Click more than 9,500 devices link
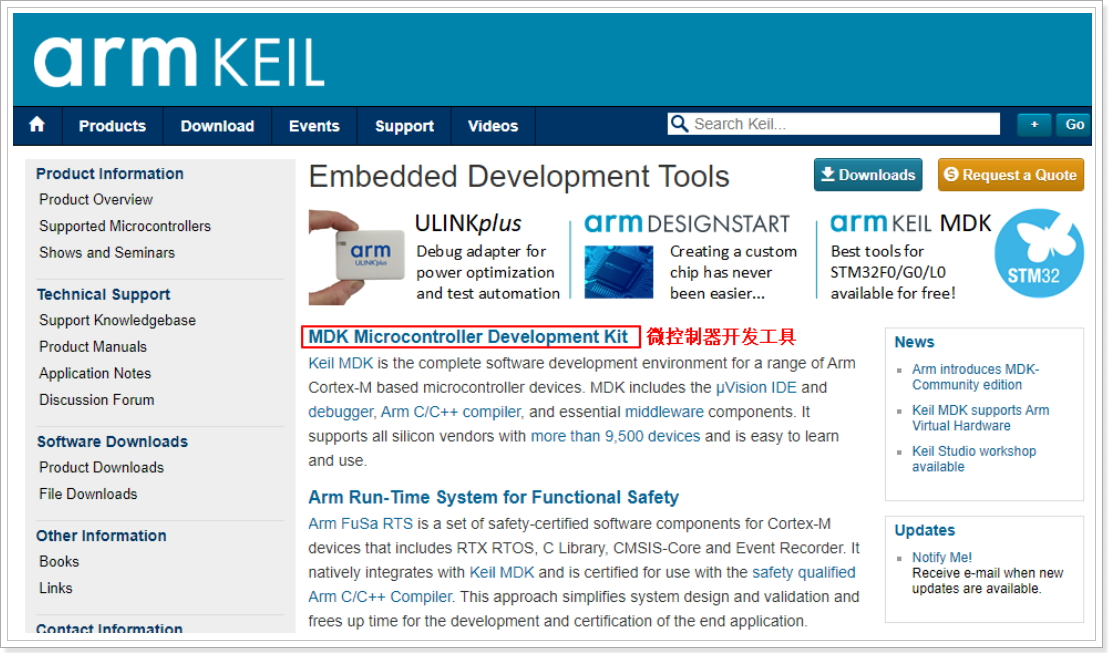Screen dimensions: 1108x653 [x=615, y=436]
